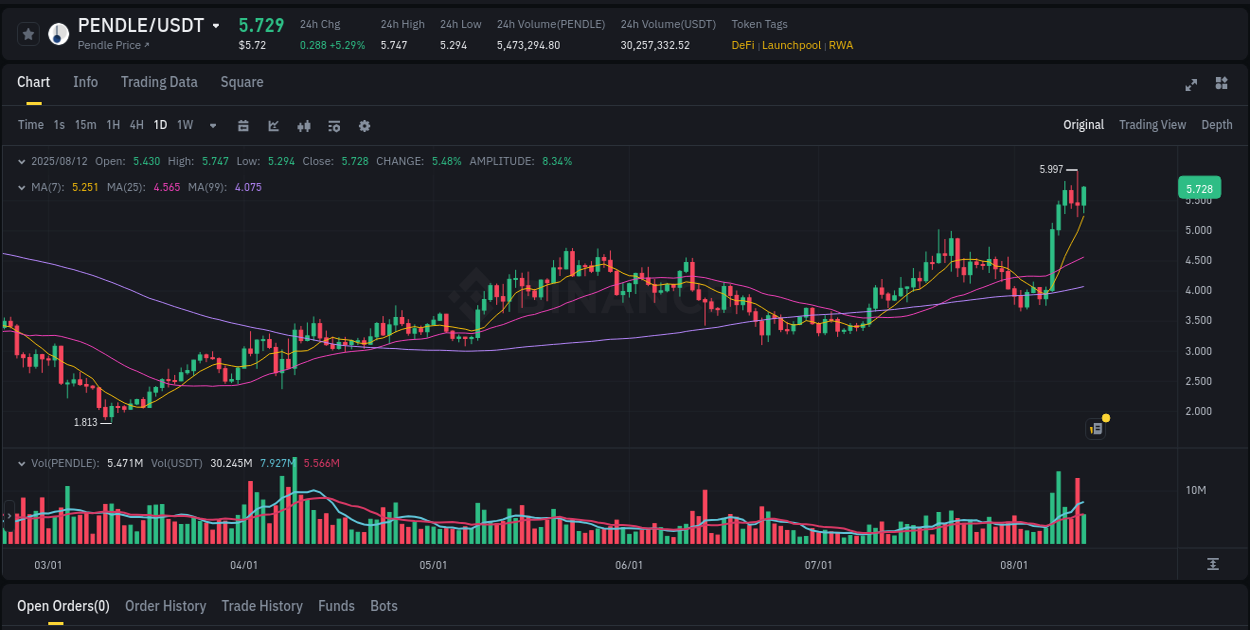Open the chart style line icon
Viewport: 1250px width, 630px height.
tap(273, 126)
